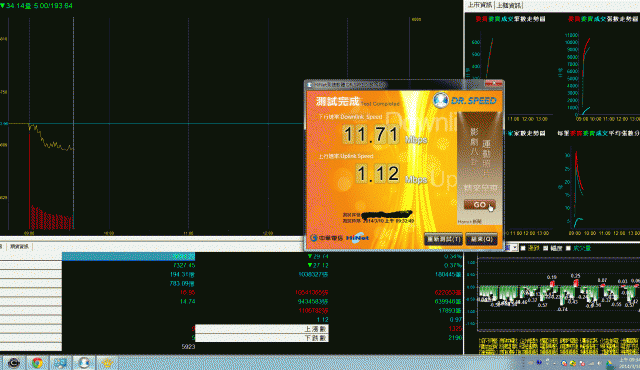Viewport: 640px width, 370px height.
Task: Open the monitor-shaped taskbar application
Action: (x=60, y=363)
